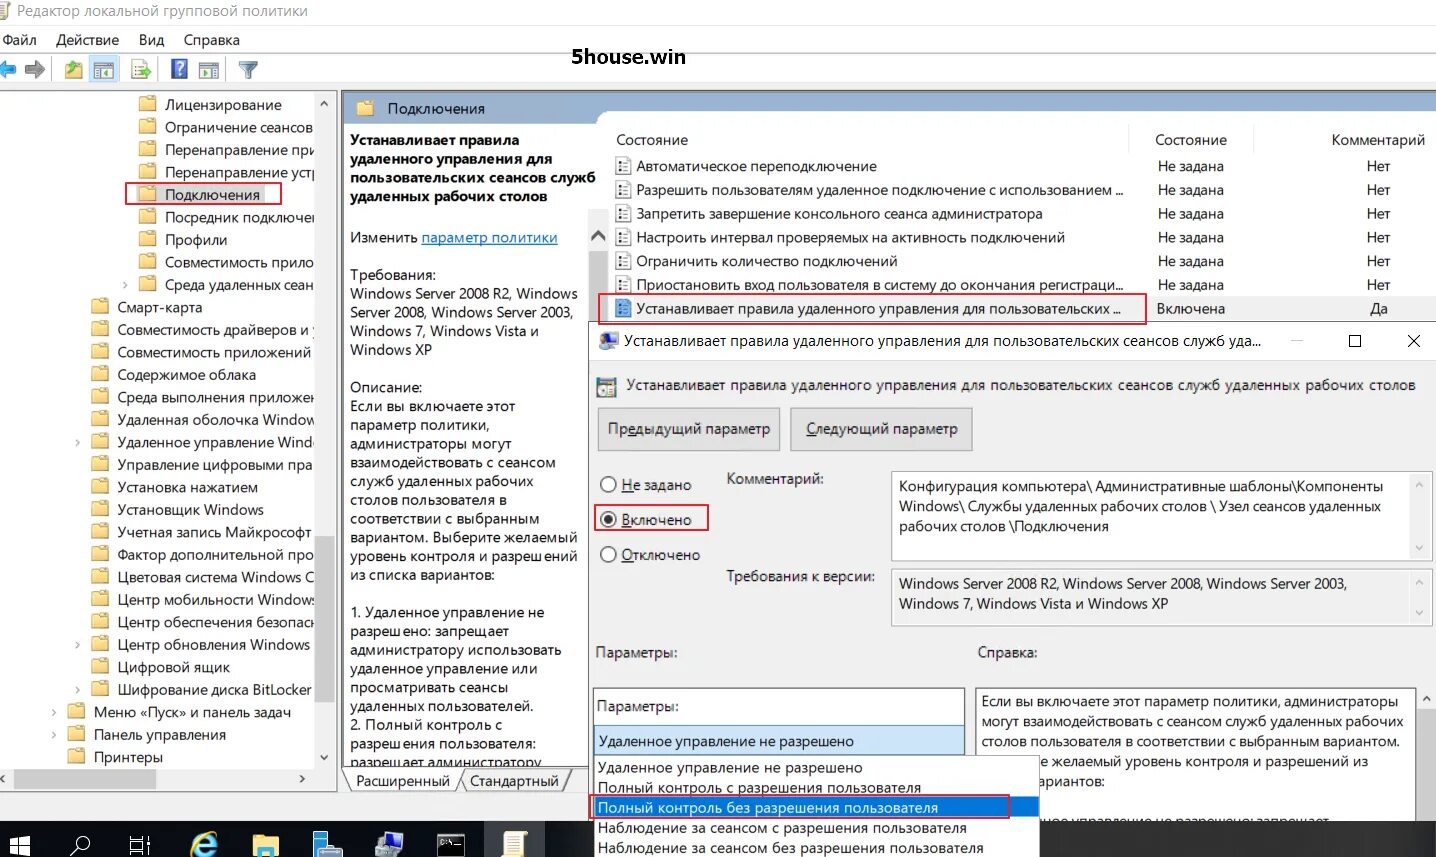1436x857 pixels.
Task: Select the 'Отключено' radio button
Action: click(608, 554)
